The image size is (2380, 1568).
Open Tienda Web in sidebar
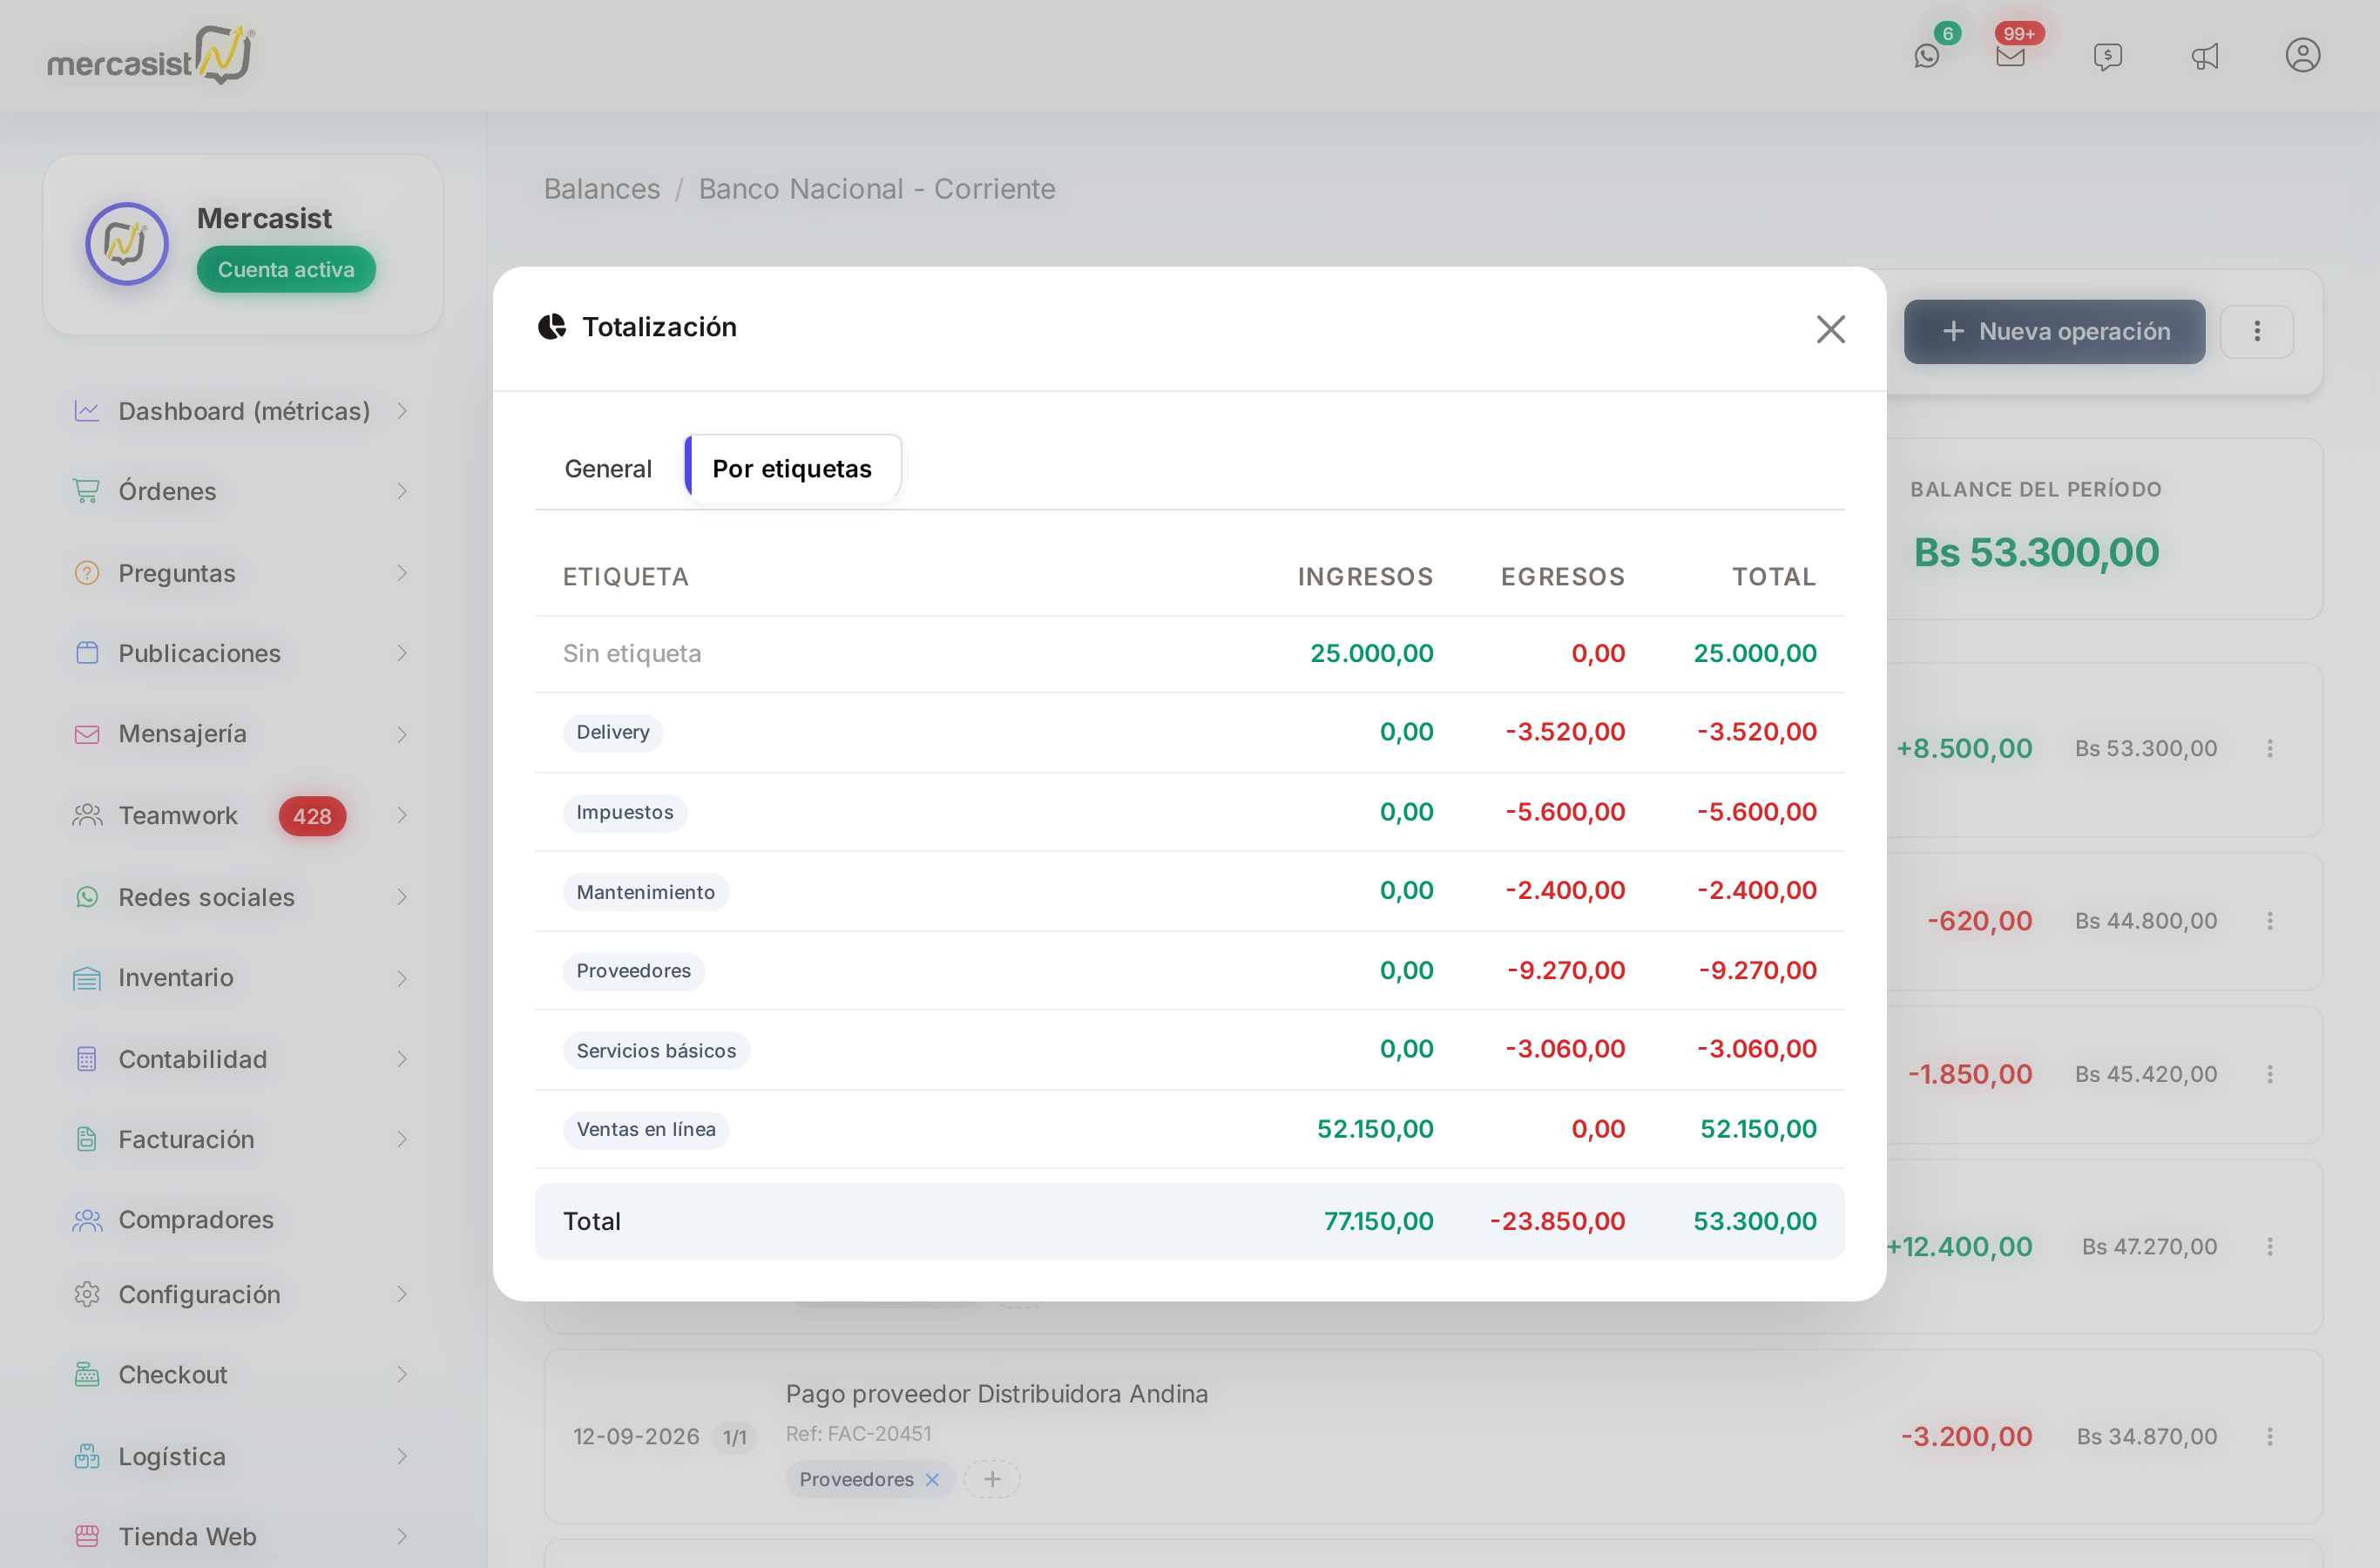(242, 1536)
